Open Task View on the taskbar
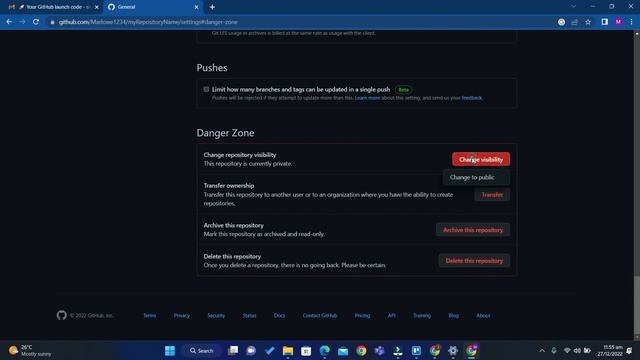The height and width of the screenshot is (360, 640). pos(233,351)
